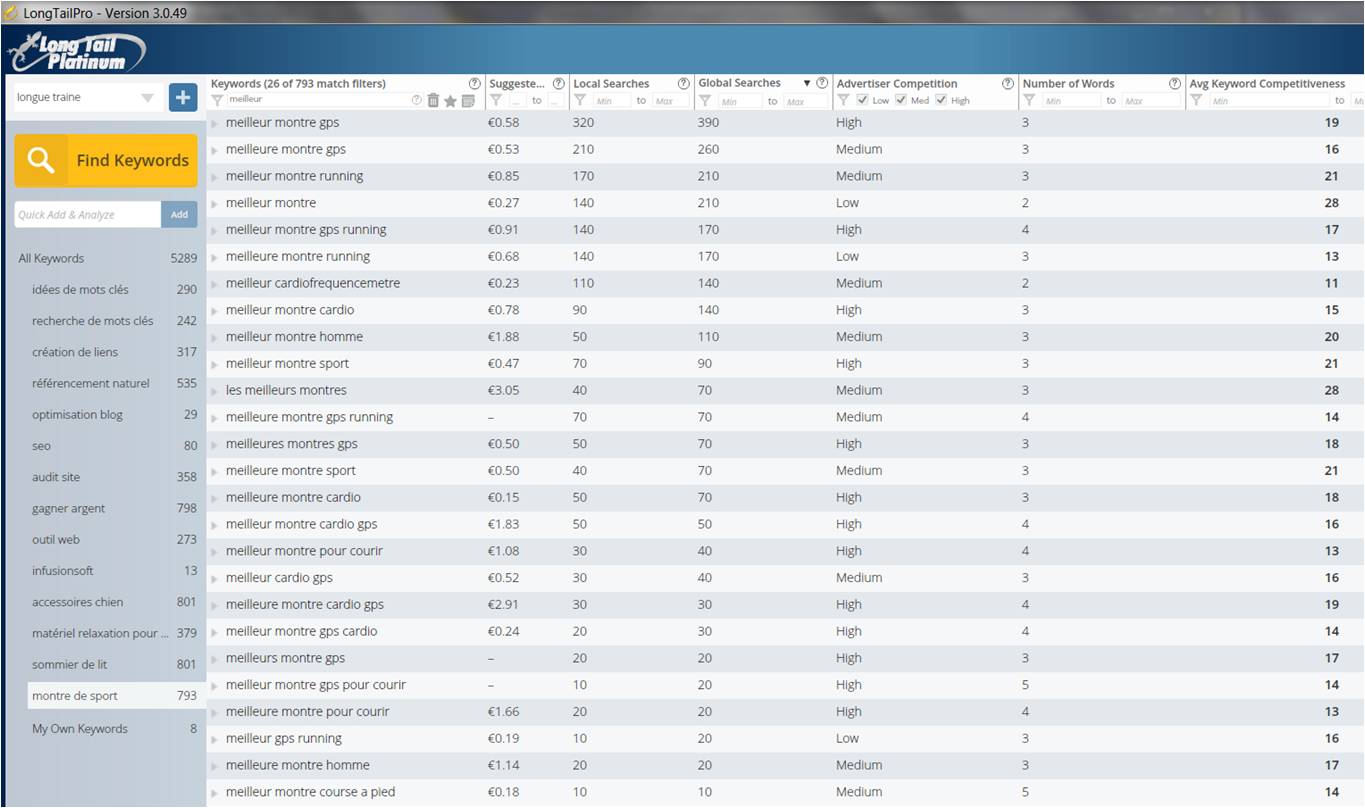This screenshot has height=808, width=1365.
Task: Click the Global Searches sort arrow
Action: coord(807,84)
